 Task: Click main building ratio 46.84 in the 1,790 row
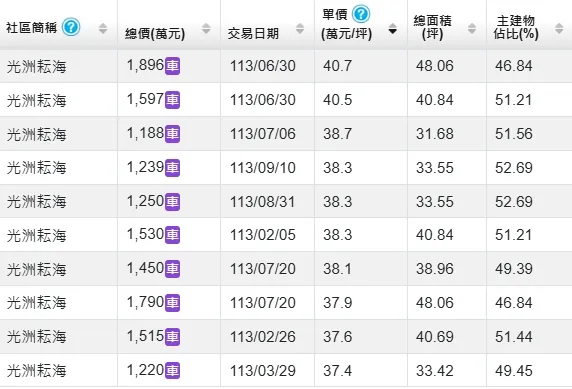(x=514, y=303)
